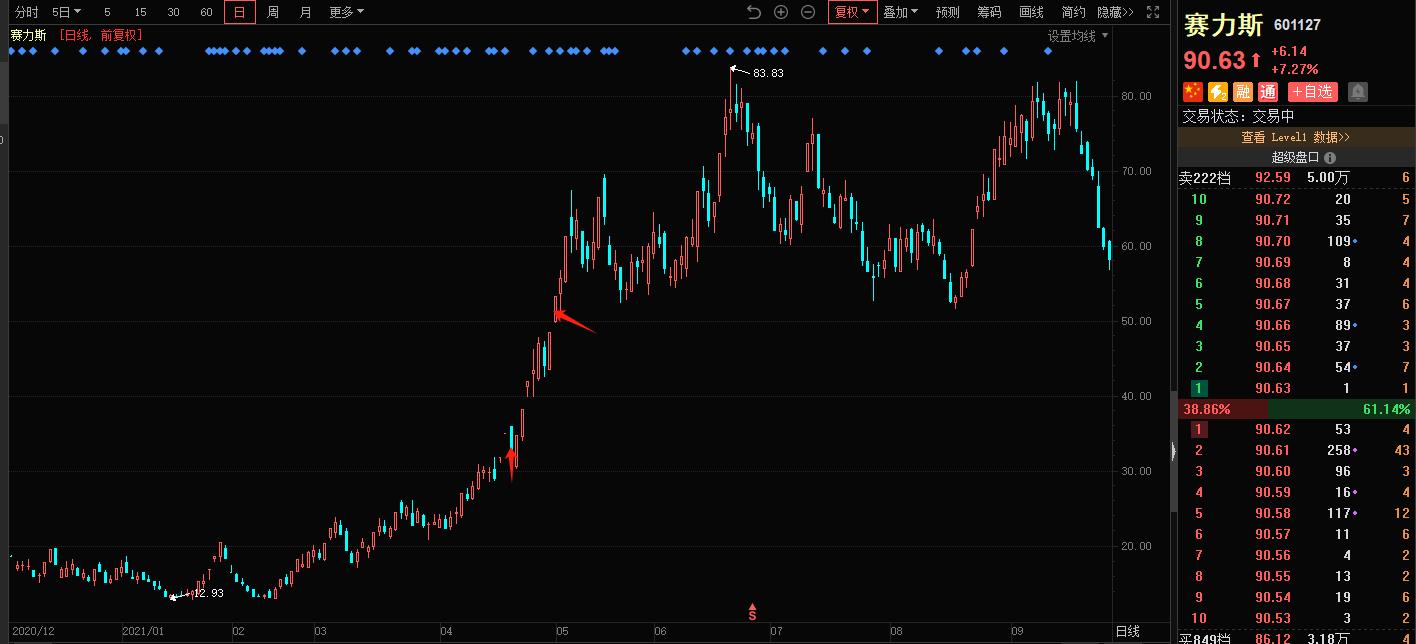Switch to the 周 weekly tab
This screenshot has height=644, width=1416.
(273, 12)
